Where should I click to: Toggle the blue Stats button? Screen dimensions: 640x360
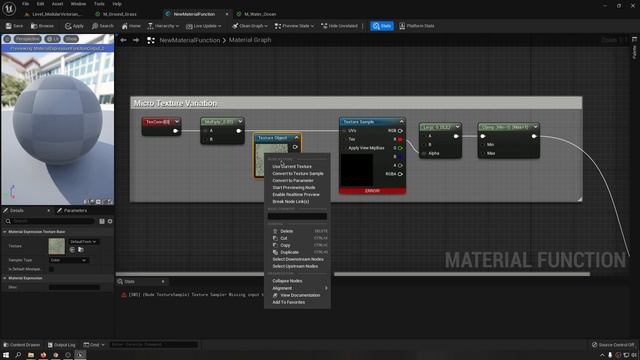tap(382, 26)
